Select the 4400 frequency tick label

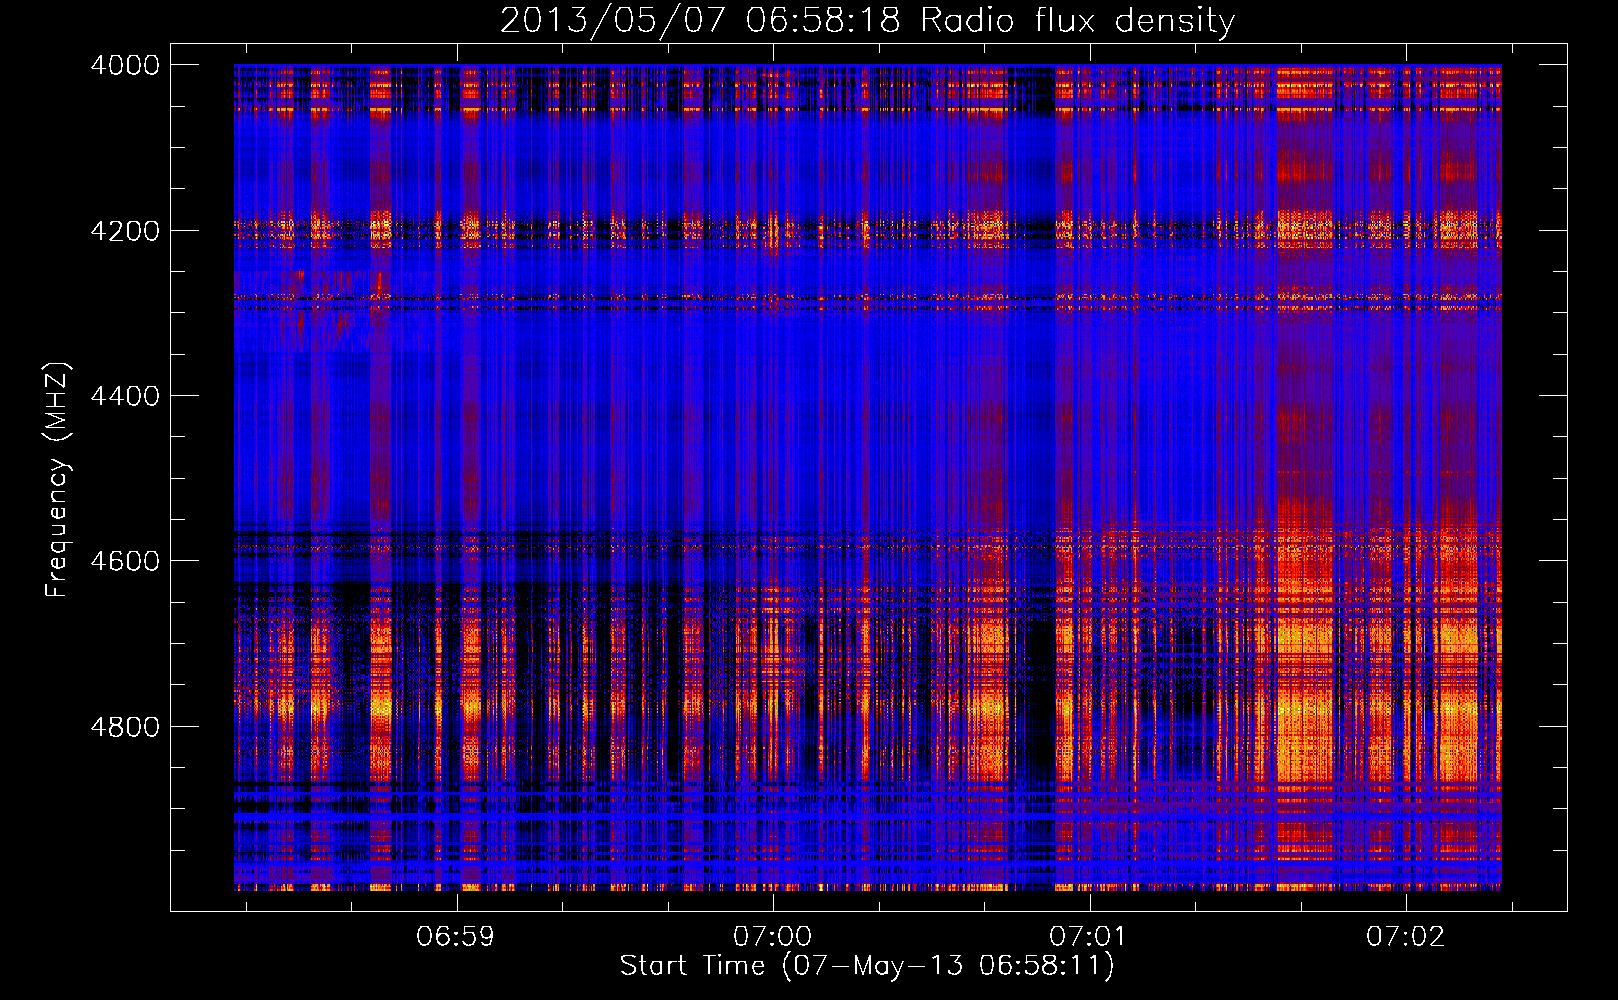[x=125, y=396]
